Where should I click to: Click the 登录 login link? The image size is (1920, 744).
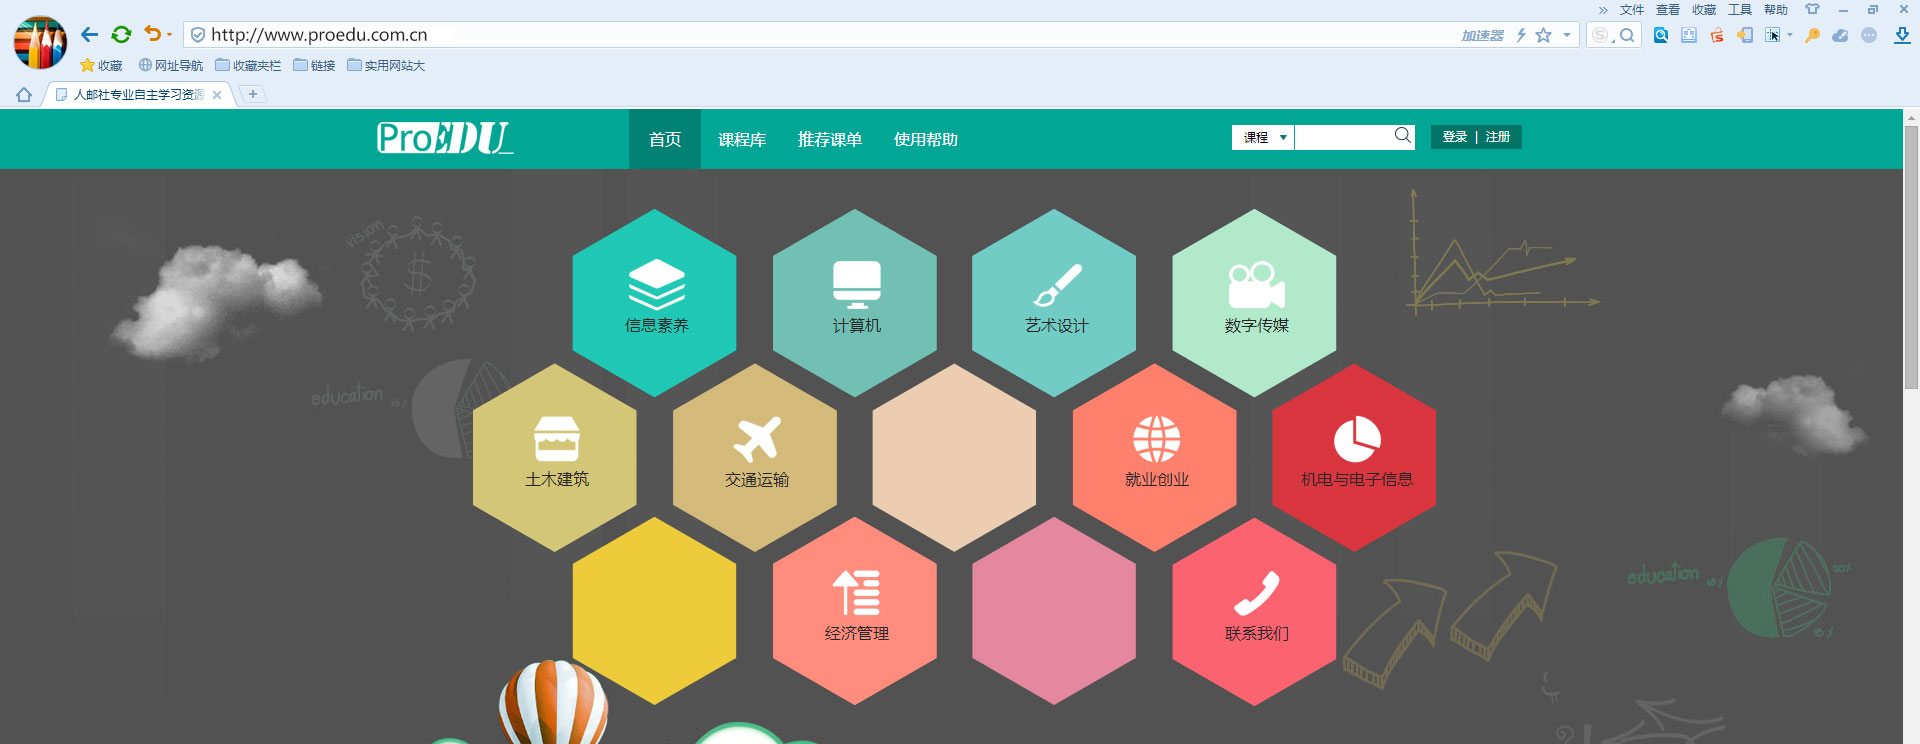click(x=1454, y=137)
